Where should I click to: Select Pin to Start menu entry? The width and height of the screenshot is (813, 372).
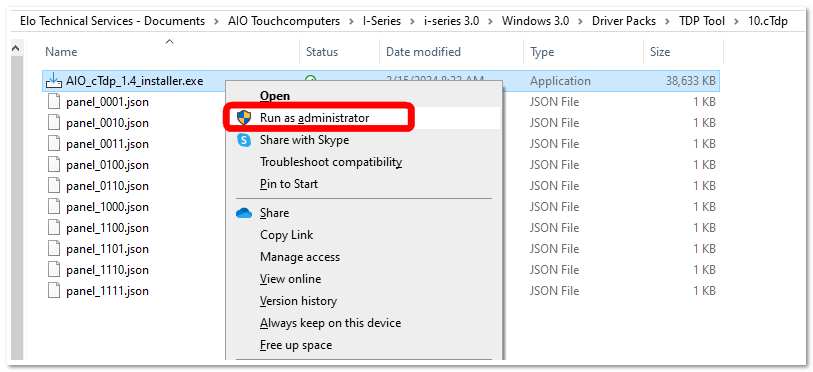tap(289, 184)
